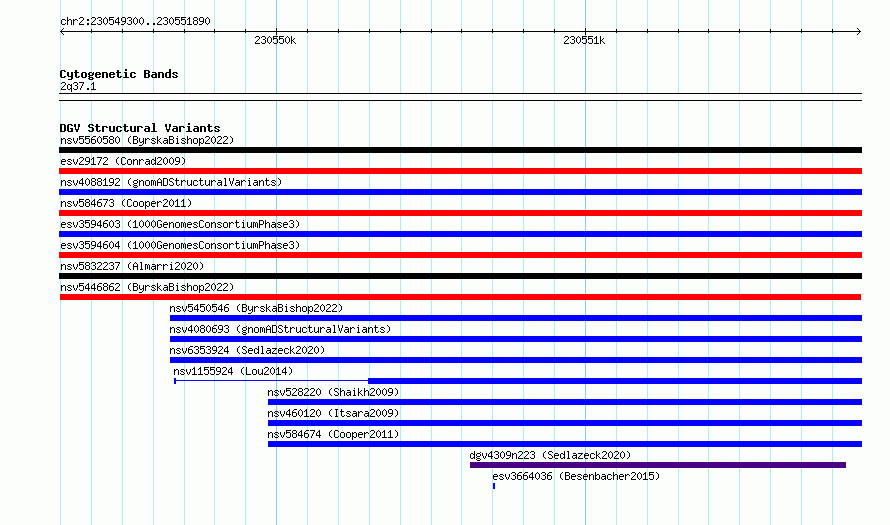Select the blue bar under nsv4080693
Screen dimensions: 890x525
[x=516, y=339]
